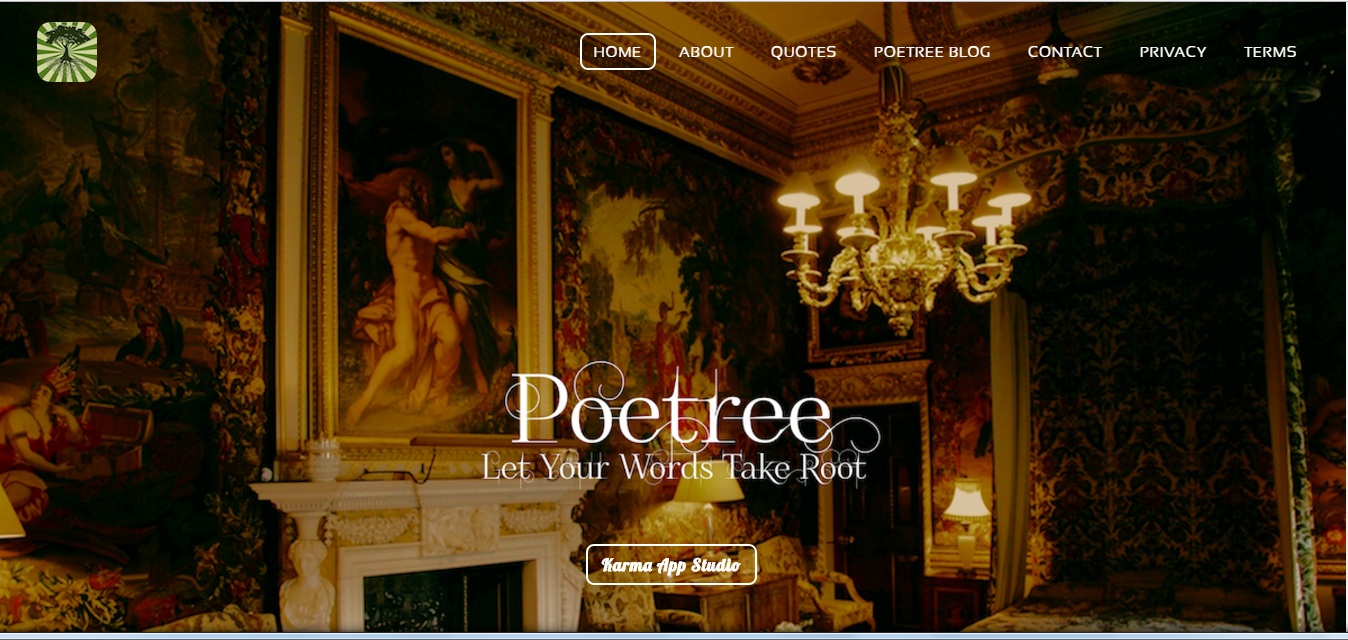Click the white vase on the mantel
1348x640 pixels.
point(324,459)
